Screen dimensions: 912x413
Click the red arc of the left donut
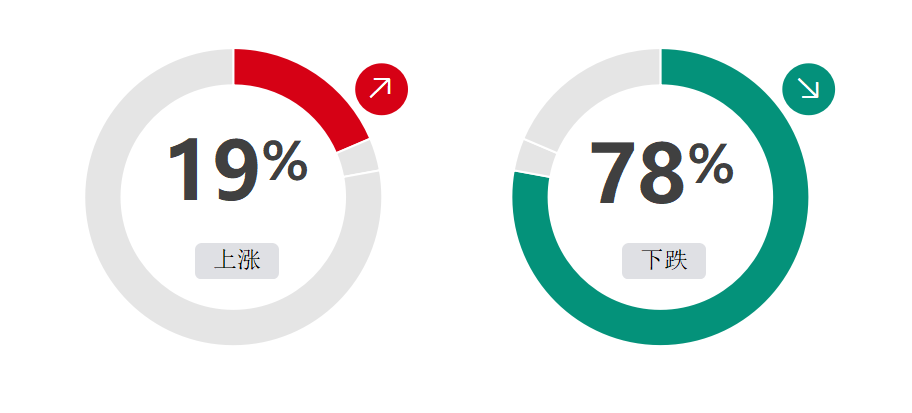(x=308, y=90)
